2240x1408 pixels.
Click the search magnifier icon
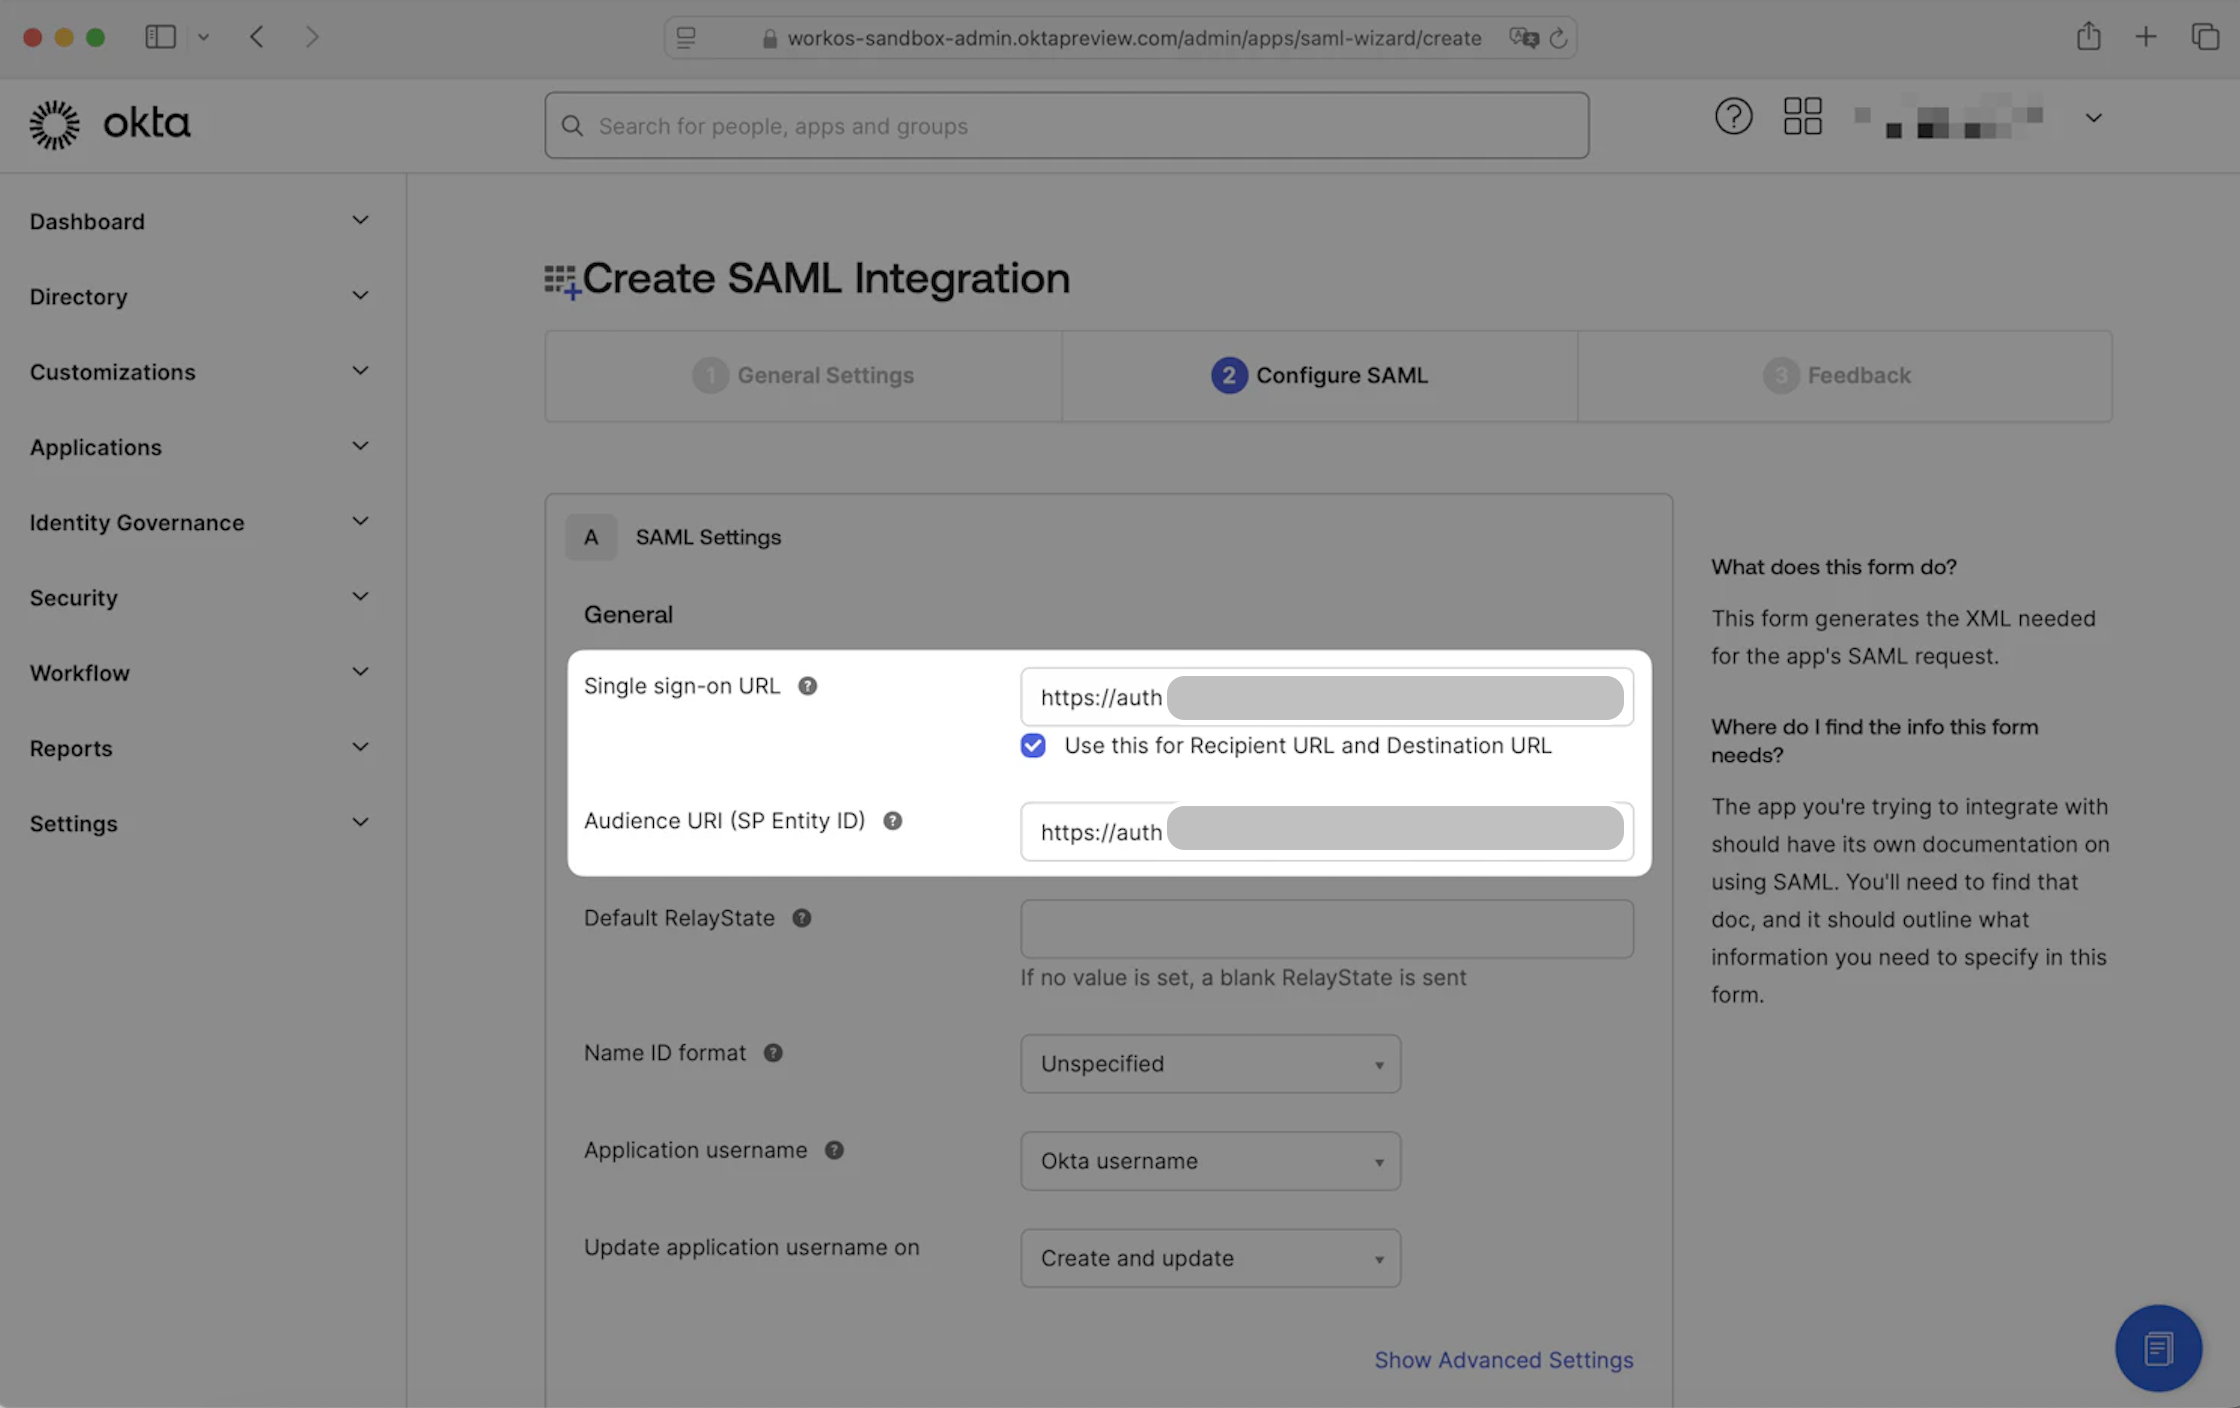(572, 126)
